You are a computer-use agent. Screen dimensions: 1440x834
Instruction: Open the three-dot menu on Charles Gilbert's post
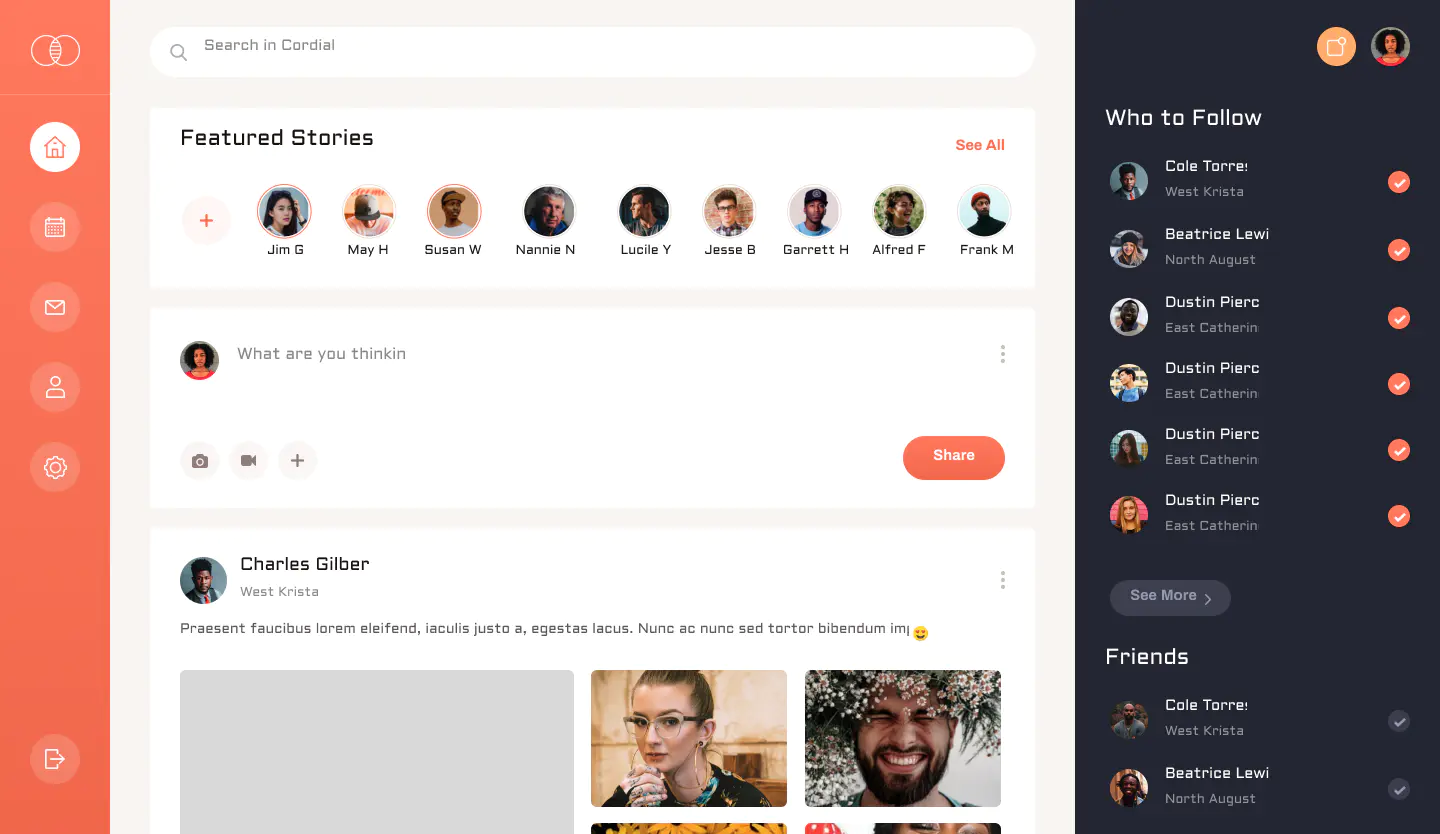point(1002,580)
